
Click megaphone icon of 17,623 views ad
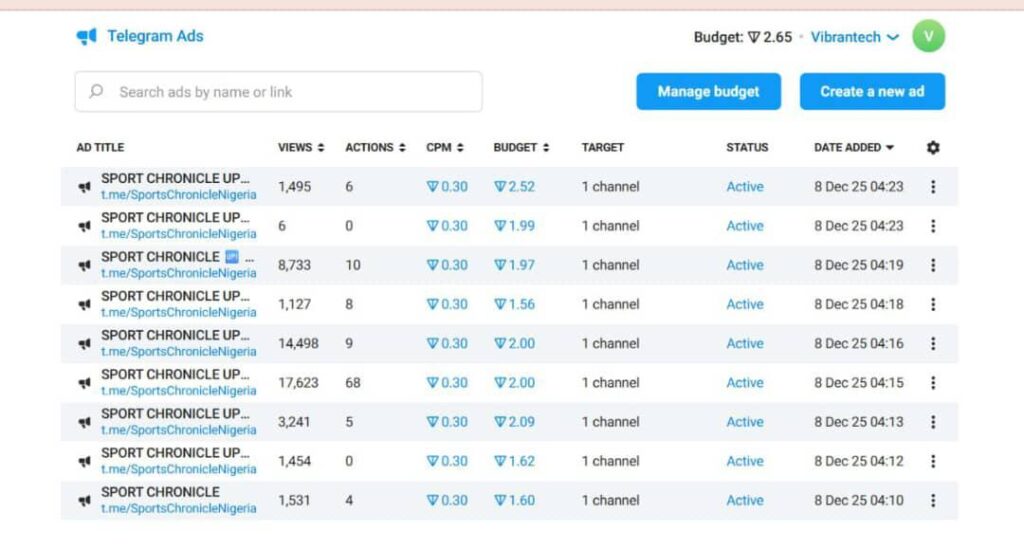(x=84, y=383)
